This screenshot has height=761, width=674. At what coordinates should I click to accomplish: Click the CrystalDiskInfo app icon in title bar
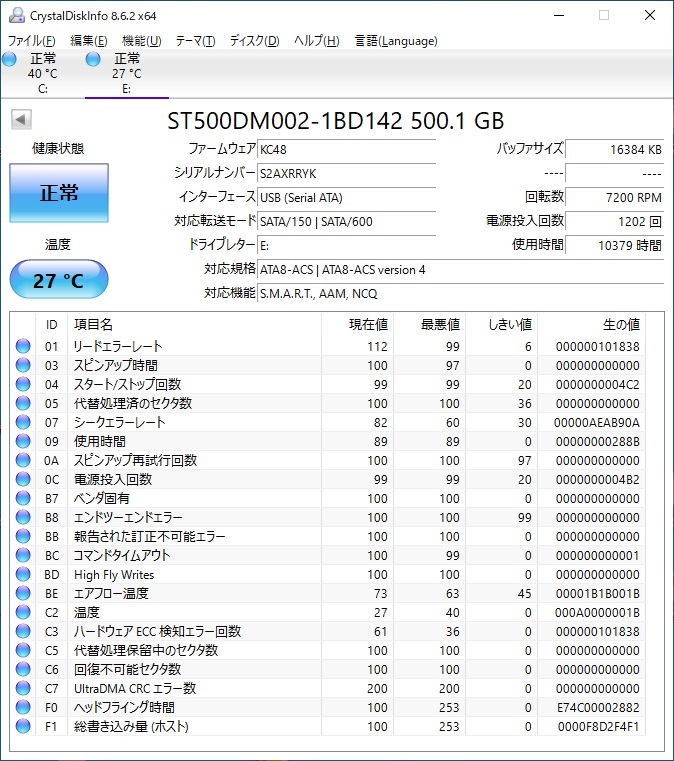(16, 16)
